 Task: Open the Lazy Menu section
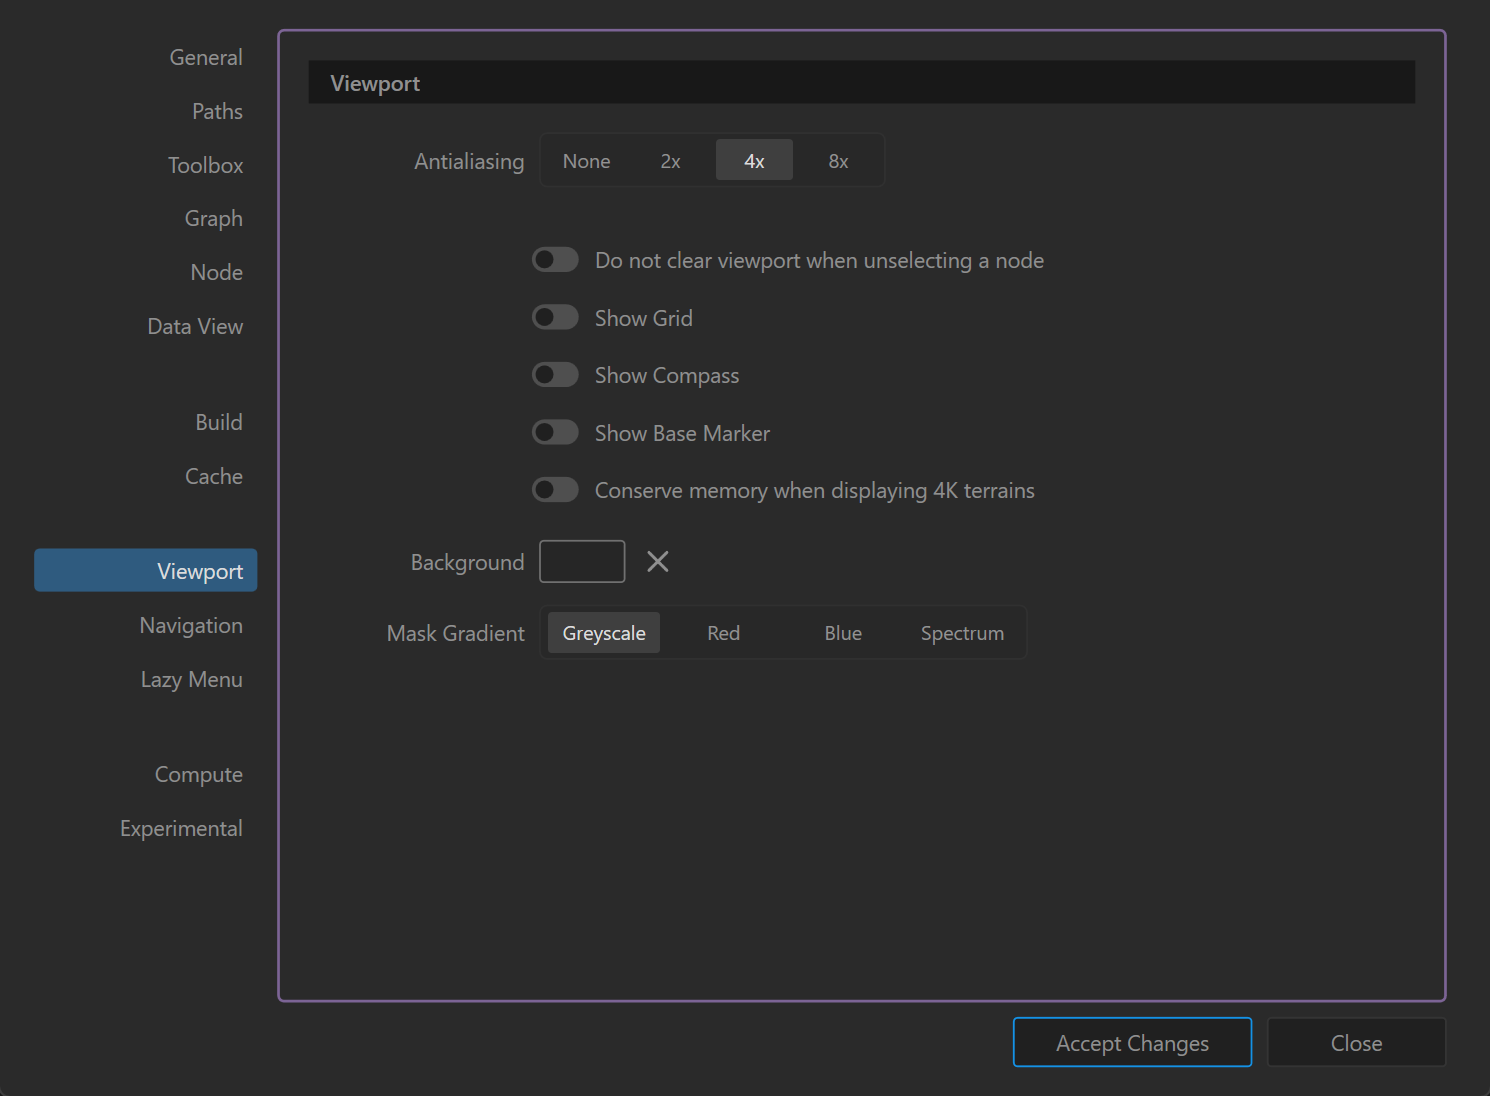(x=192, y=680)
